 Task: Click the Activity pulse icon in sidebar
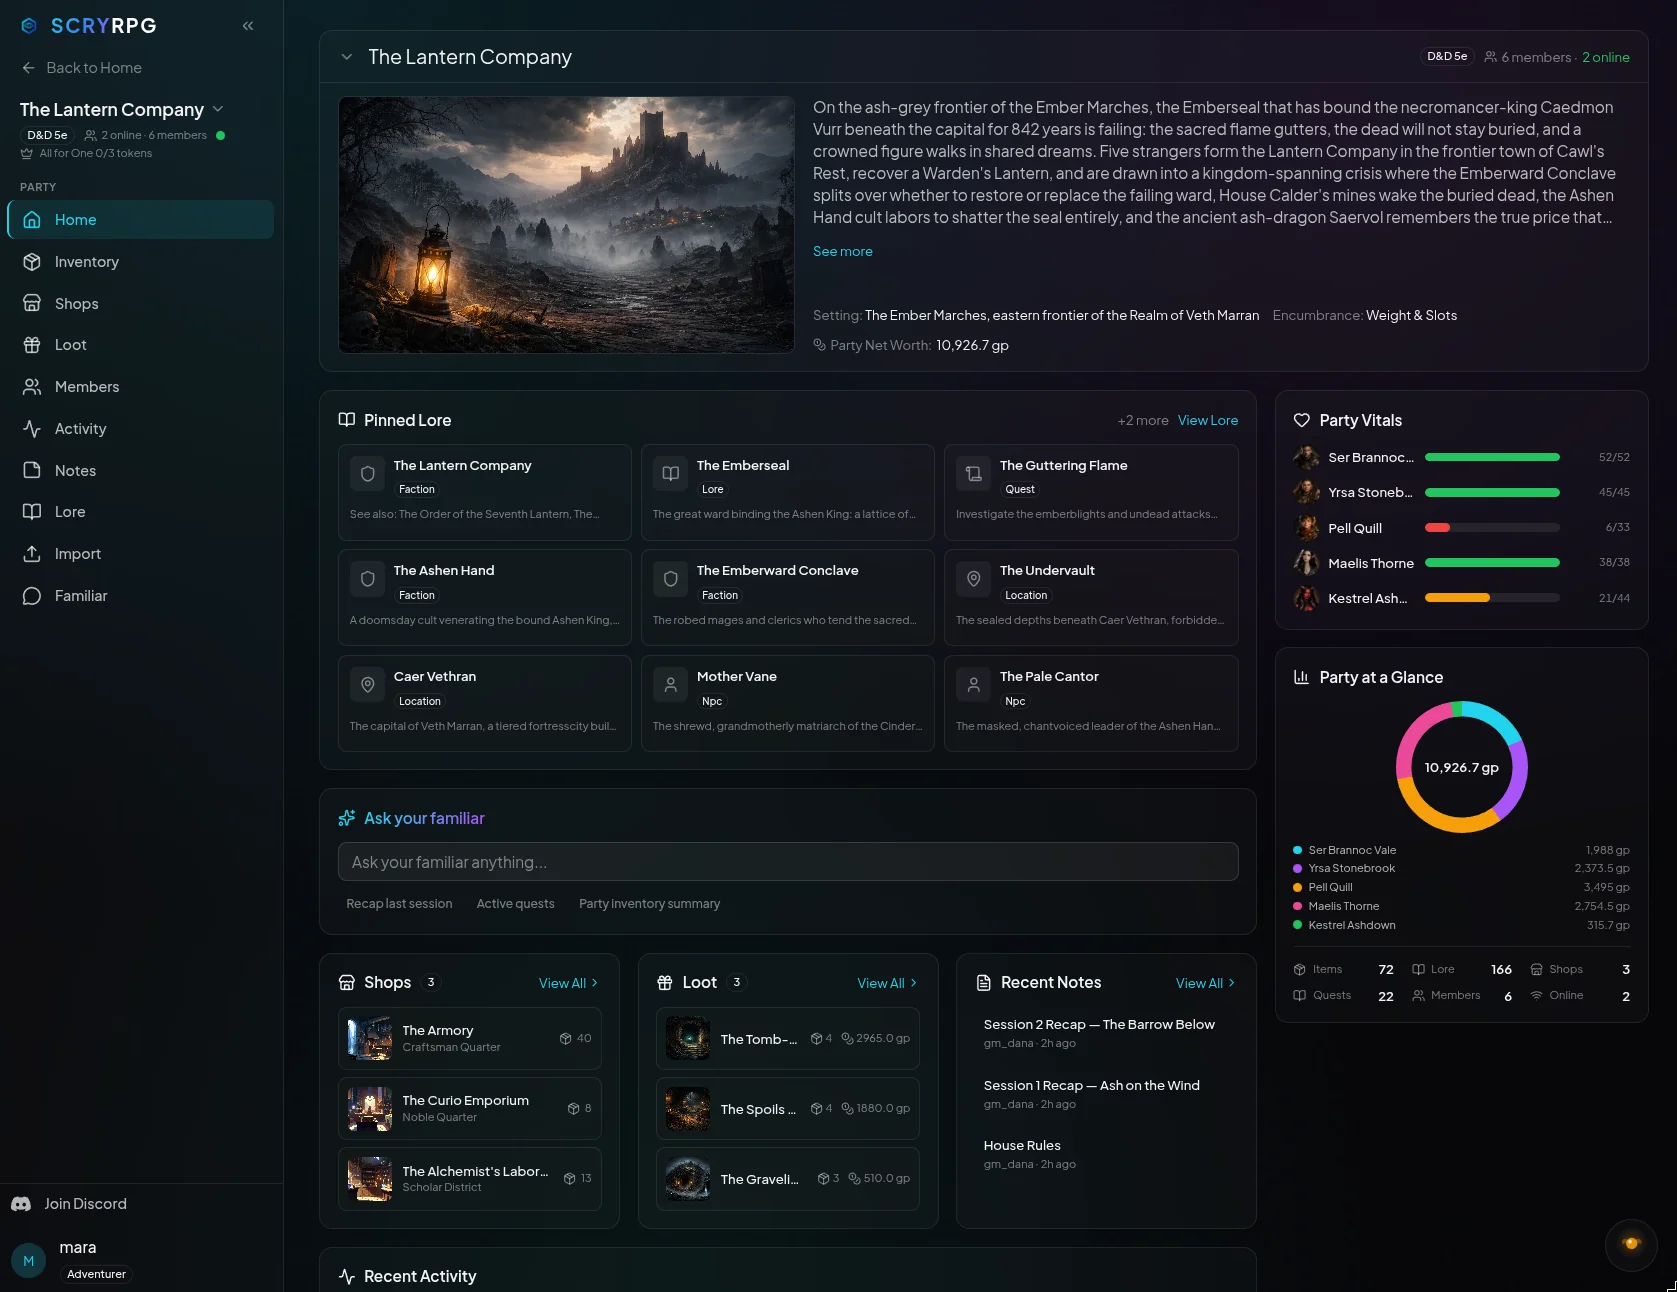[x=32, y=429]
